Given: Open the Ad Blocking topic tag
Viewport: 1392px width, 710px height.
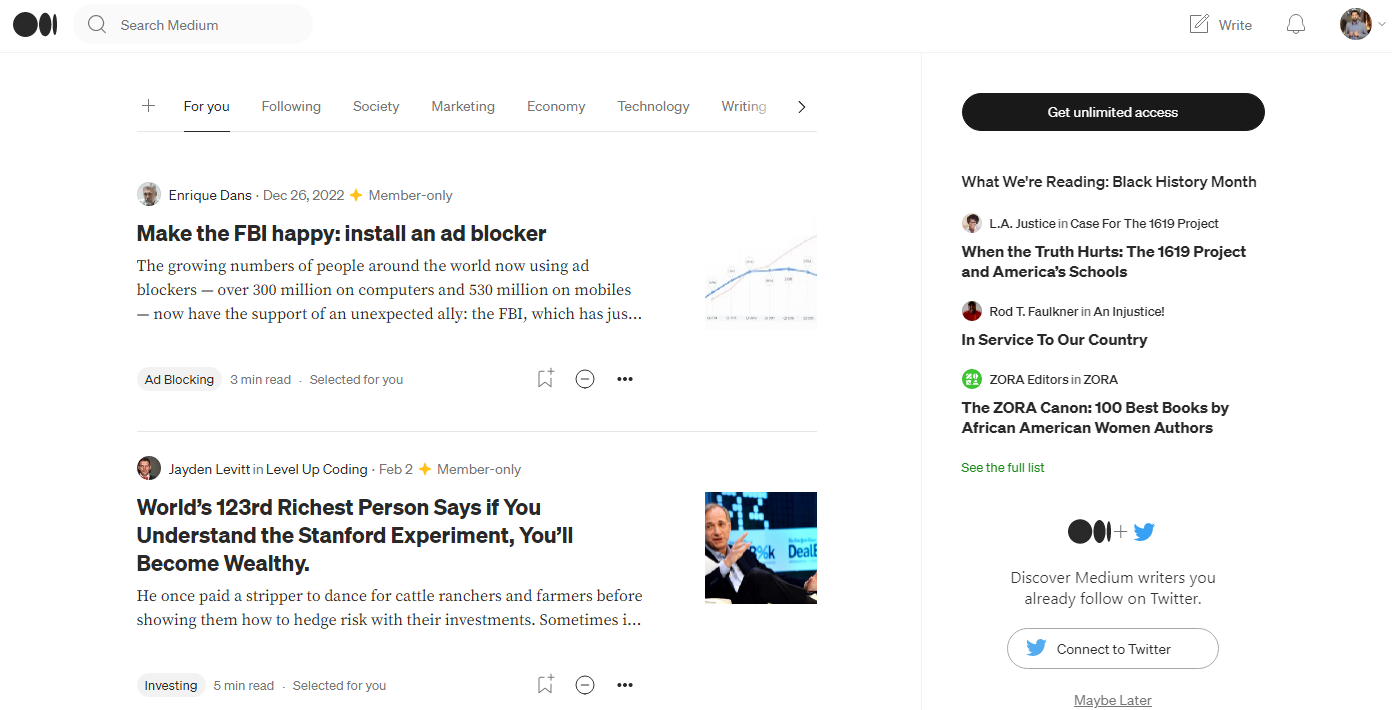Looking at the screenshot, I should coord(179,379).
